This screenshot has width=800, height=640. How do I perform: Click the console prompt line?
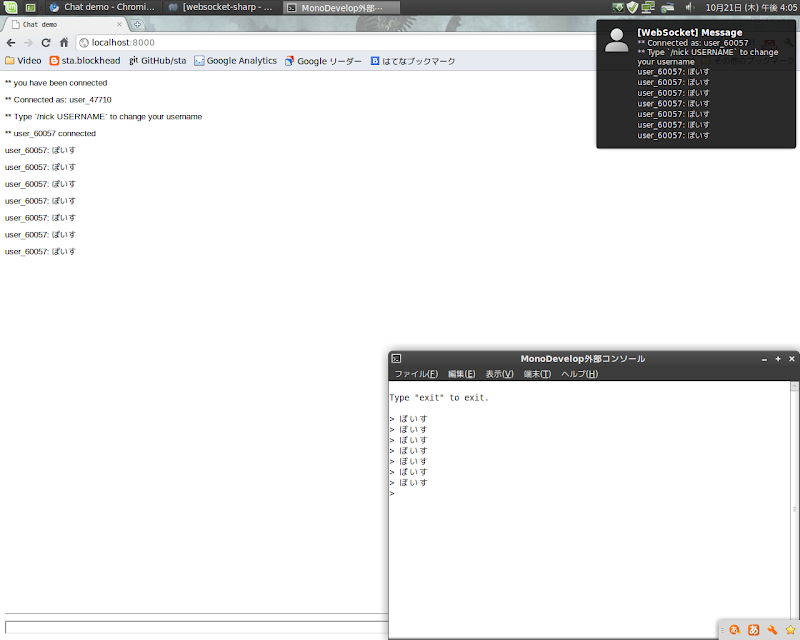tap(392, 494)
